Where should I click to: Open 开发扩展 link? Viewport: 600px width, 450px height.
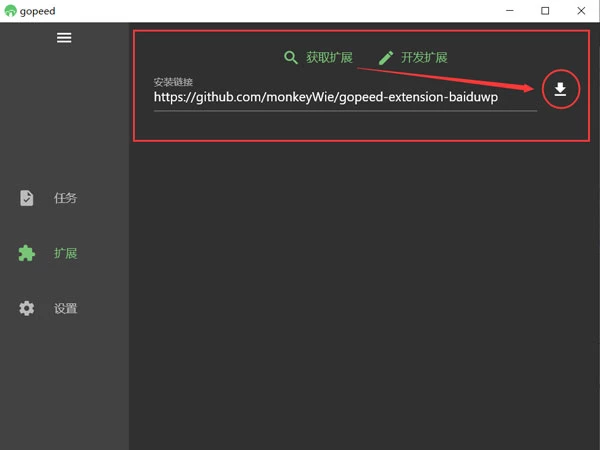pos(424,58)
